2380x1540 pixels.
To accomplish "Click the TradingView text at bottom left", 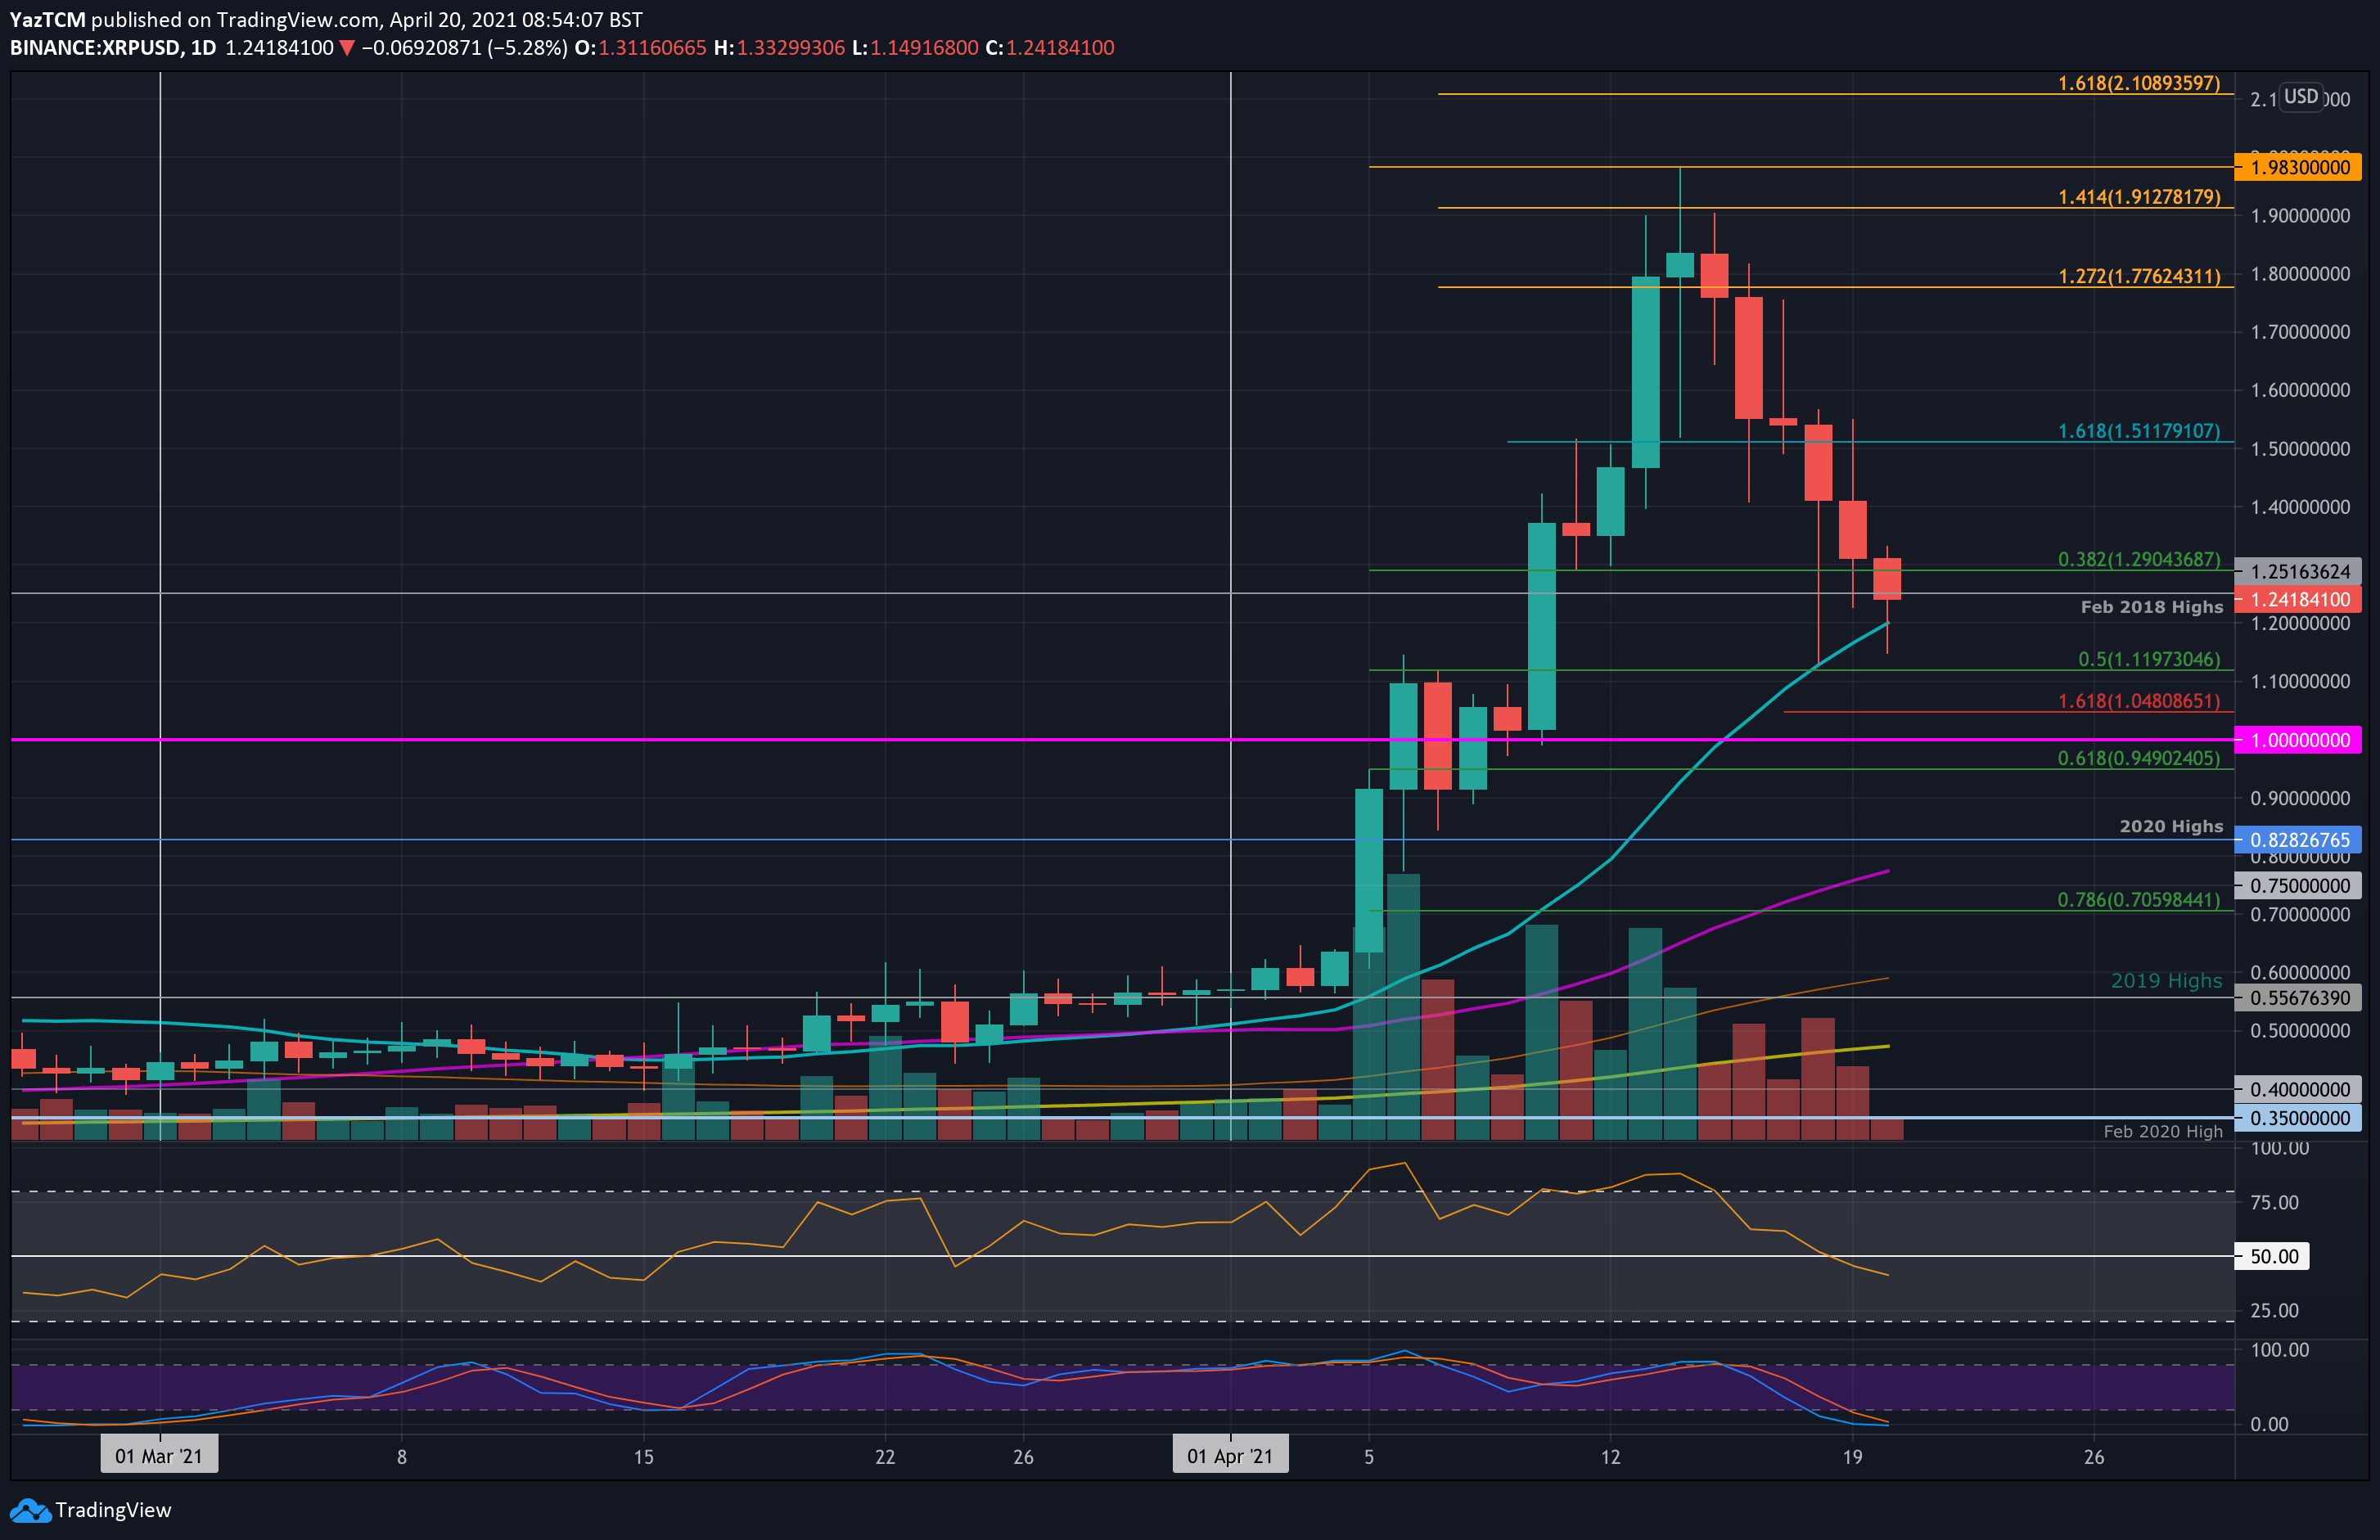I will click(113, 1510).
